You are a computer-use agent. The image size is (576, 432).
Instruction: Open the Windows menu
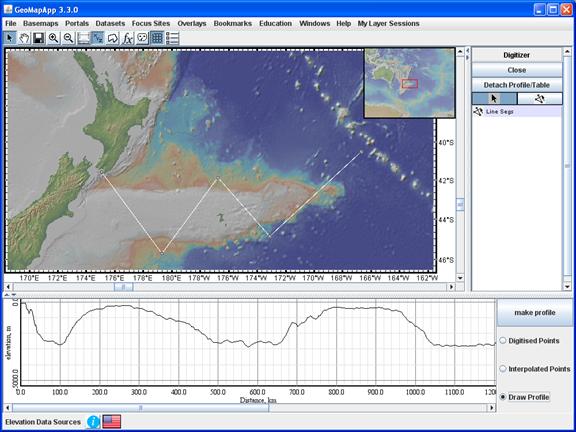pyautogui.click(x=314, y=23)
